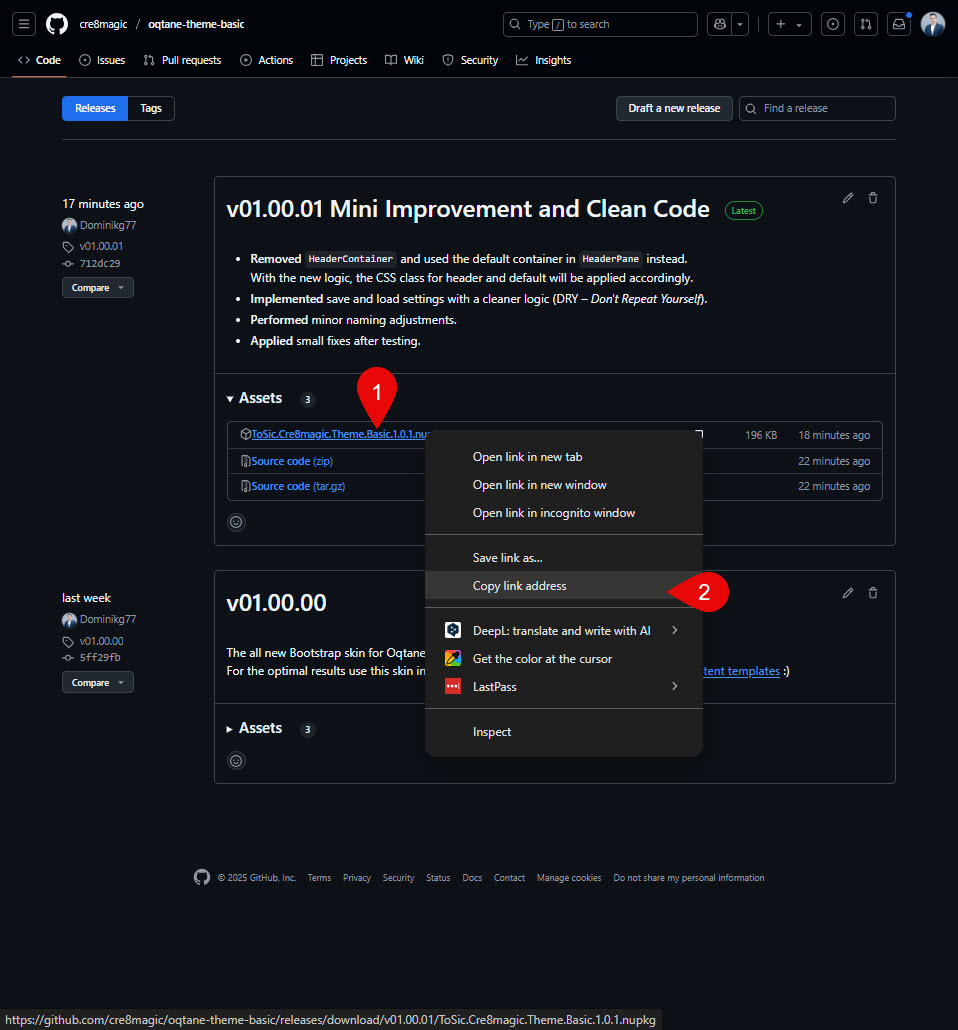
Task: Open the Copilot dropdown arrow
Action: coord(740,24)
